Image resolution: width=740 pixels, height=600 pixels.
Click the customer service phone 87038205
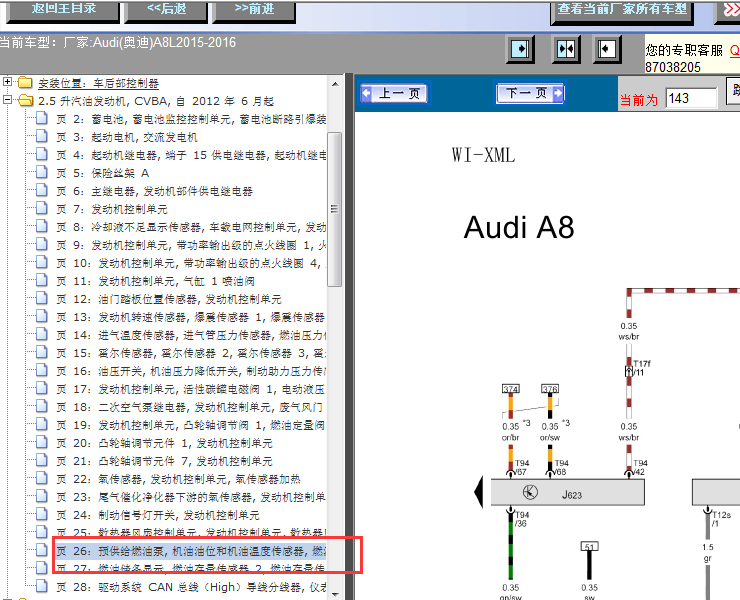[673, 67]
